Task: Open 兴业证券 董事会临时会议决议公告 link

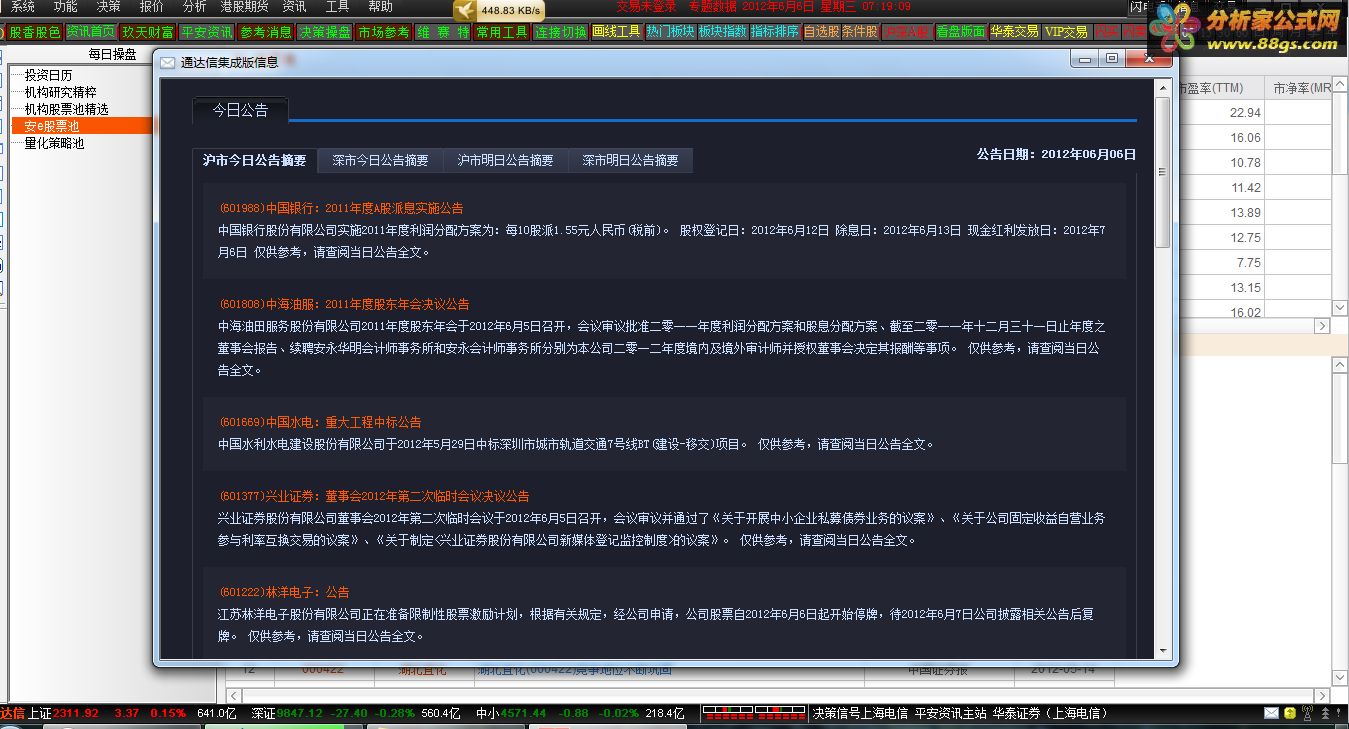Action: pos(374,496)
